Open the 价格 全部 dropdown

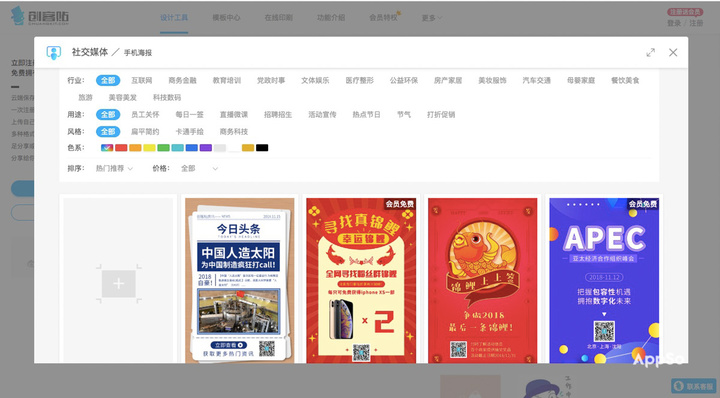199,168
